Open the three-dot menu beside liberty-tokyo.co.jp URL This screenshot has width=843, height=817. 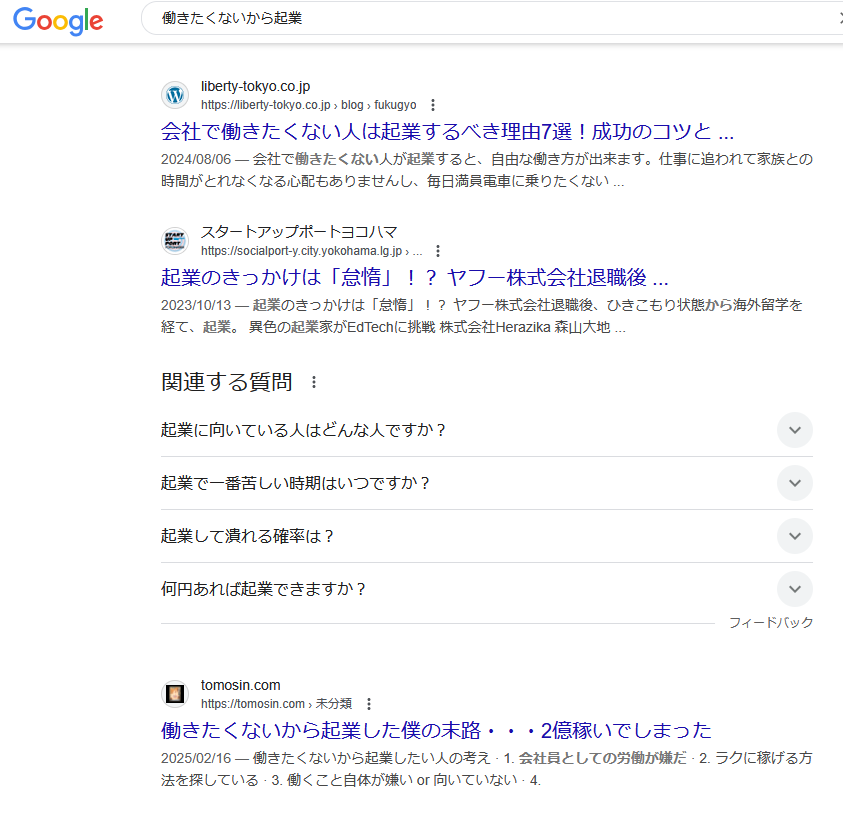pos(433,105)
